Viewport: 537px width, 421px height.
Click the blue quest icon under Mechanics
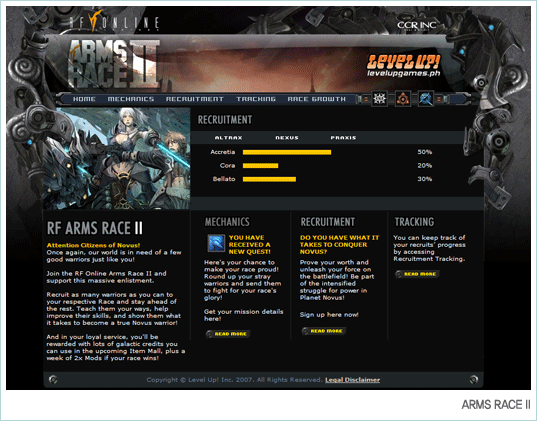click(216, 243)
